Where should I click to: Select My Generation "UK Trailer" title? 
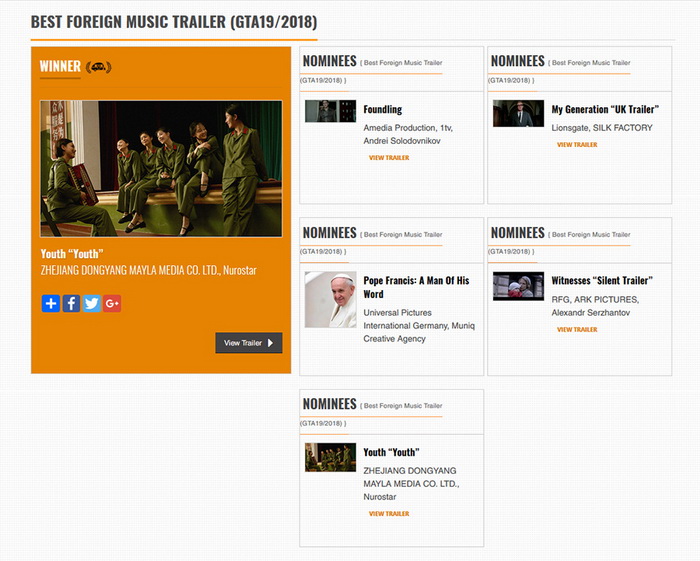pyautogui.click(x=605, y=109)
